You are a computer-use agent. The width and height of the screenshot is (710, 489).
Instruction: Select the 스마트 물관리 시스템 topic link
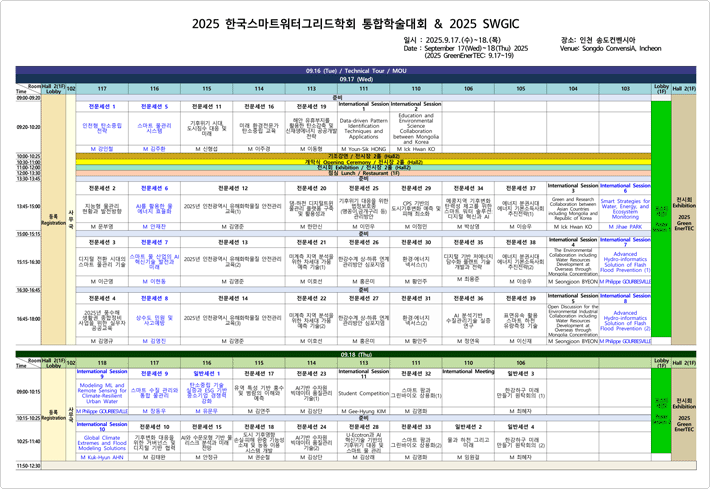pyautogui.click(x=159, y=128)
